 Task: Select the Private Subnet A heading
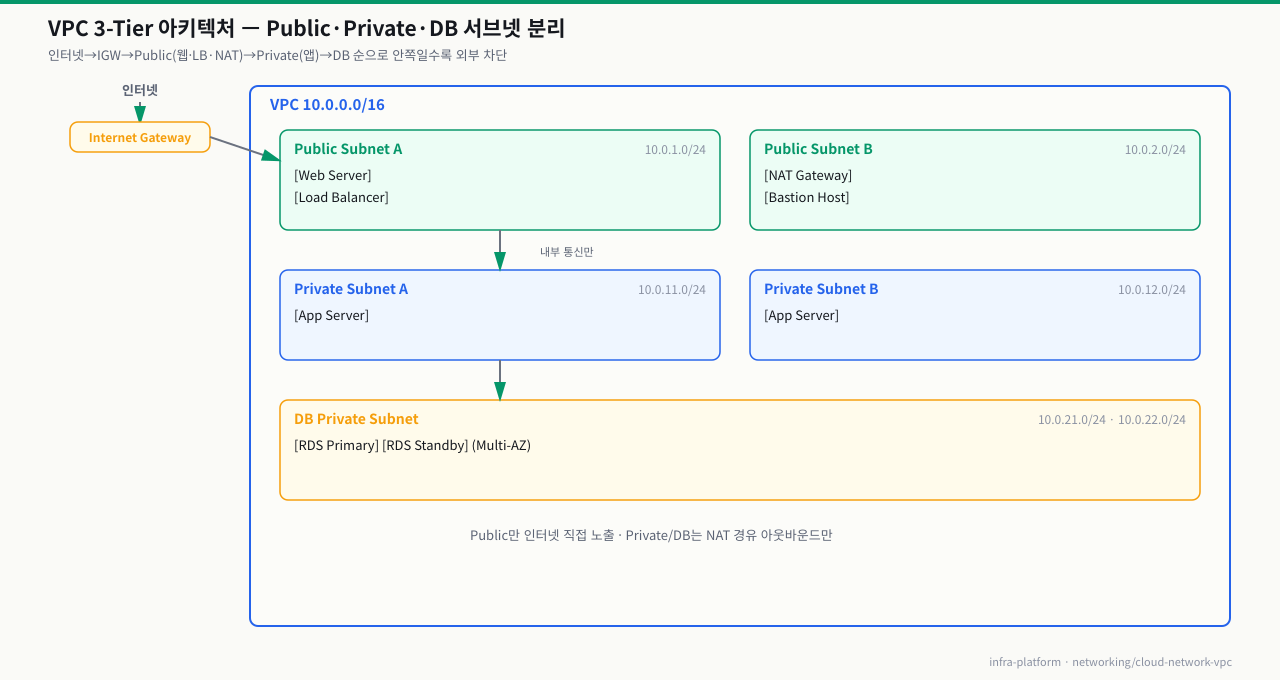tap(351, 289)
